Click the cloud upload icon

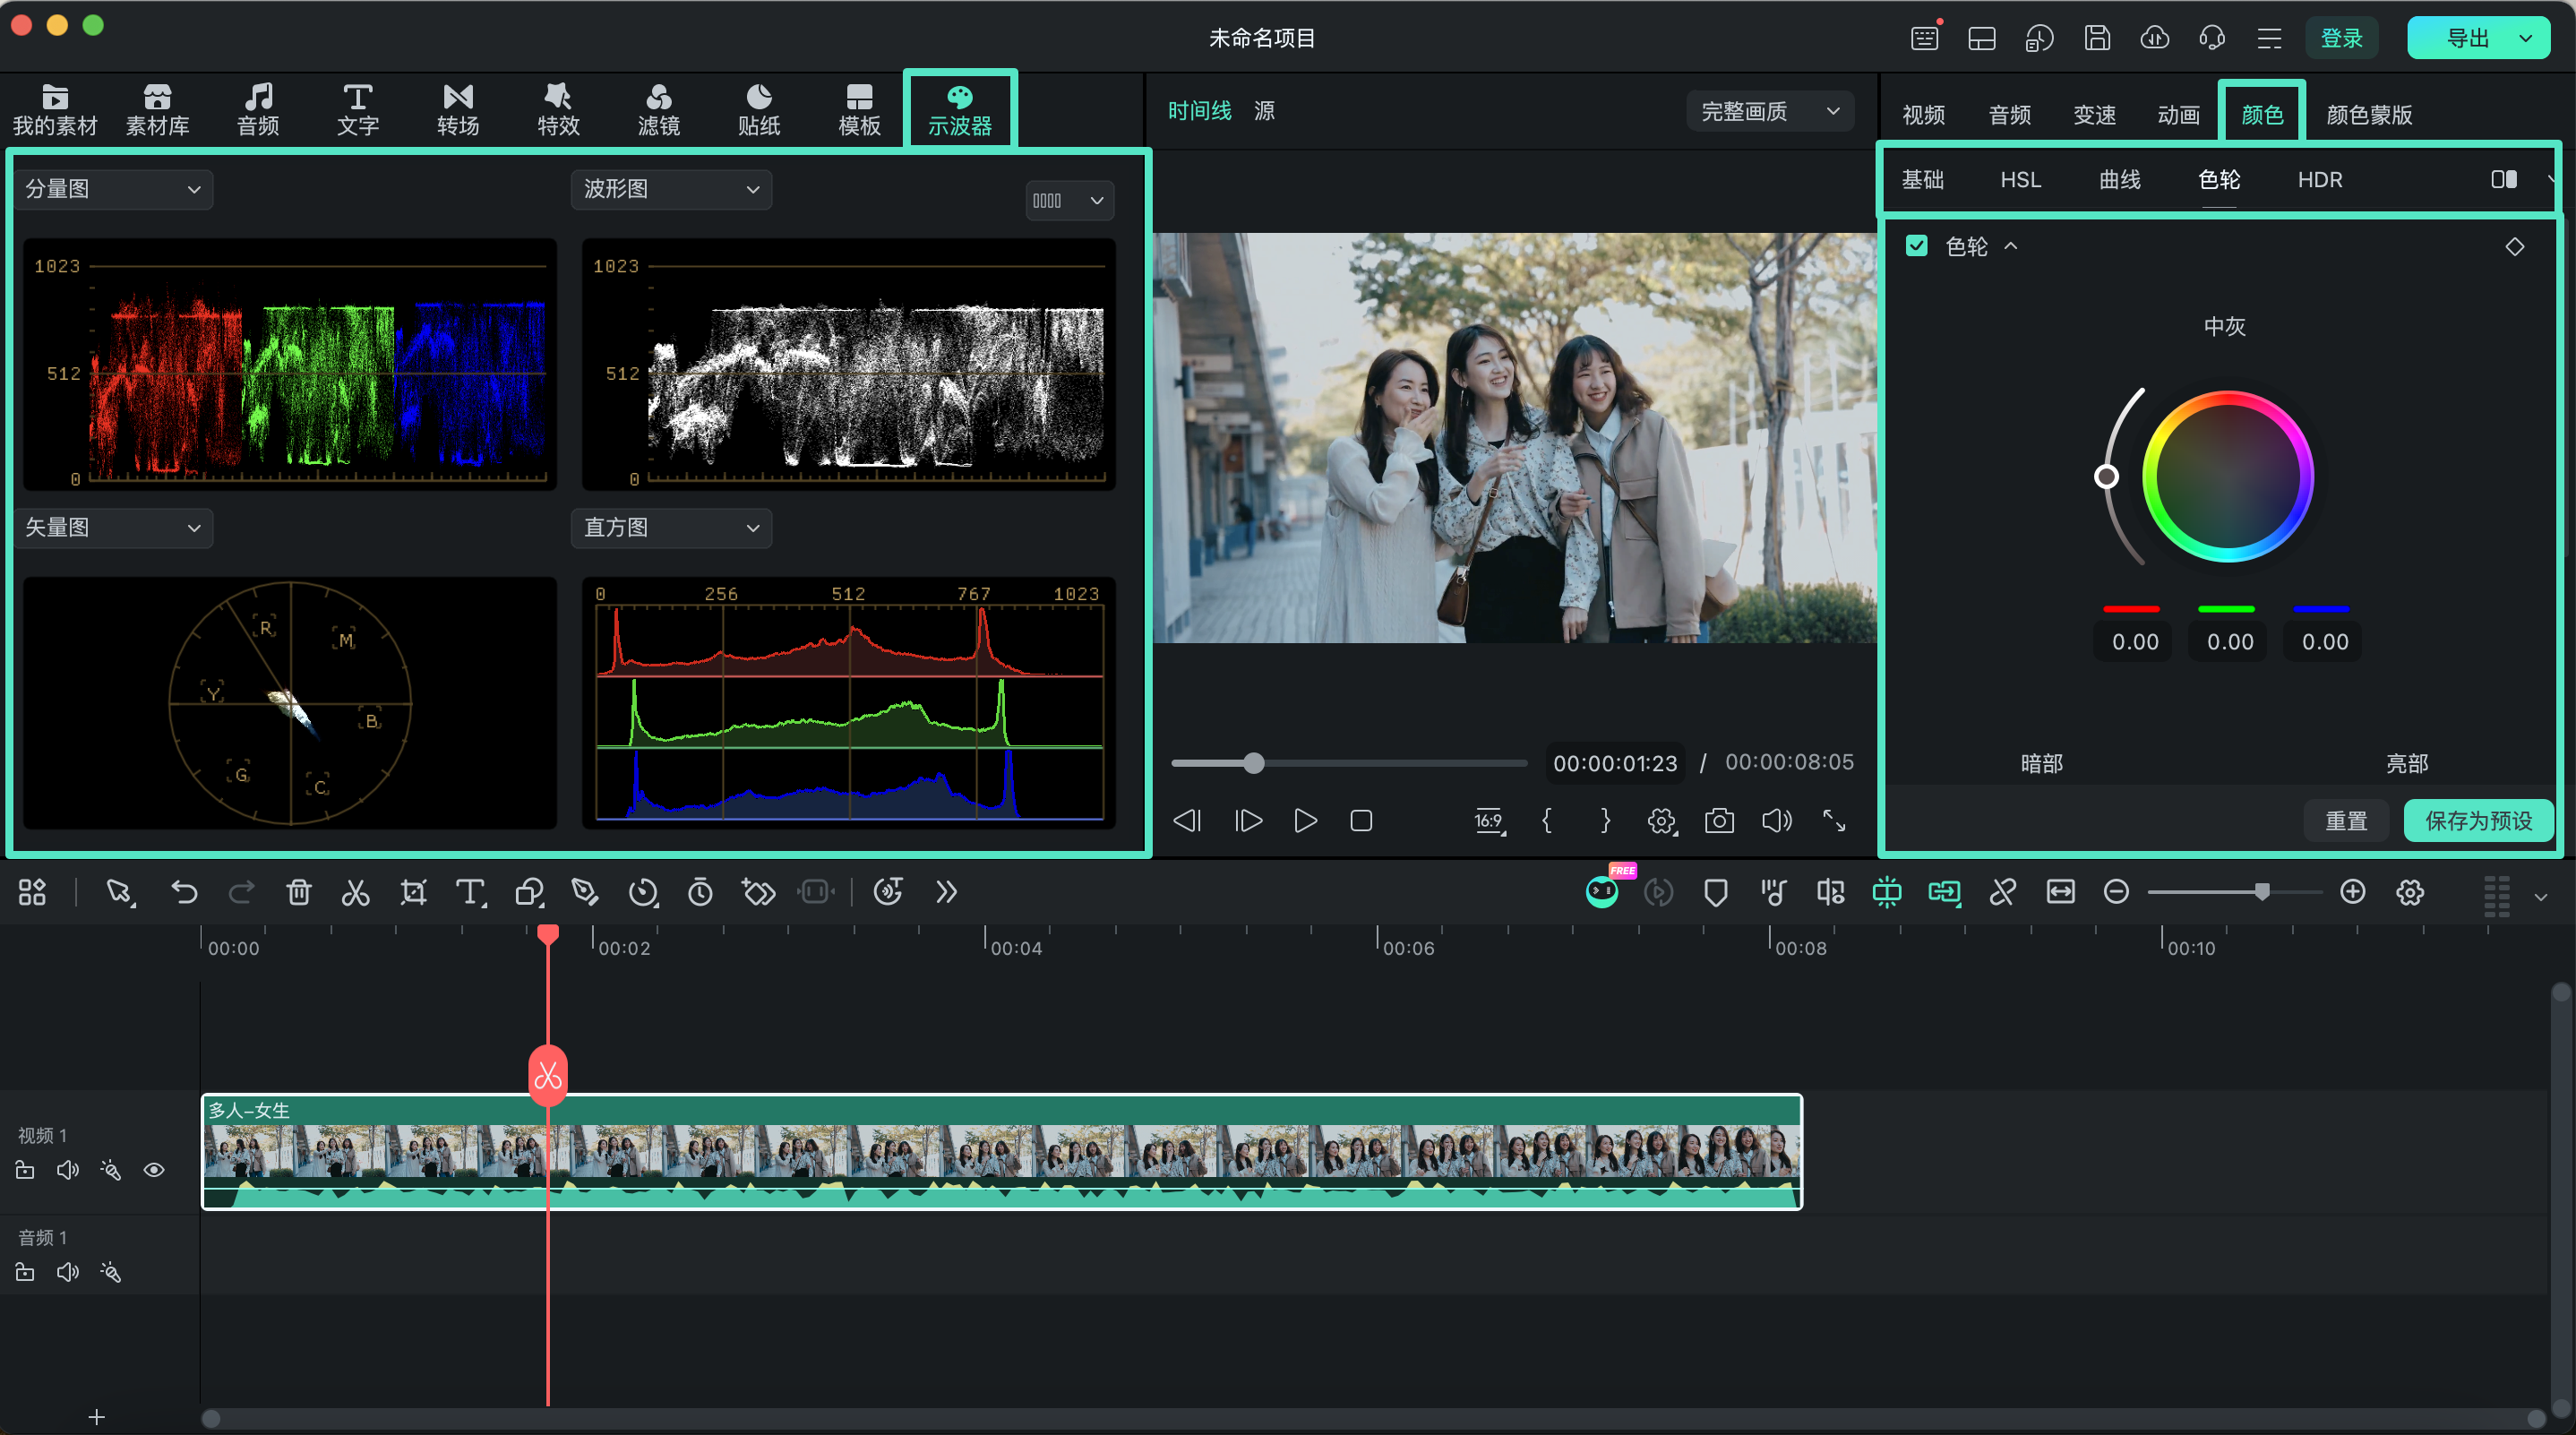[2154, 38]
